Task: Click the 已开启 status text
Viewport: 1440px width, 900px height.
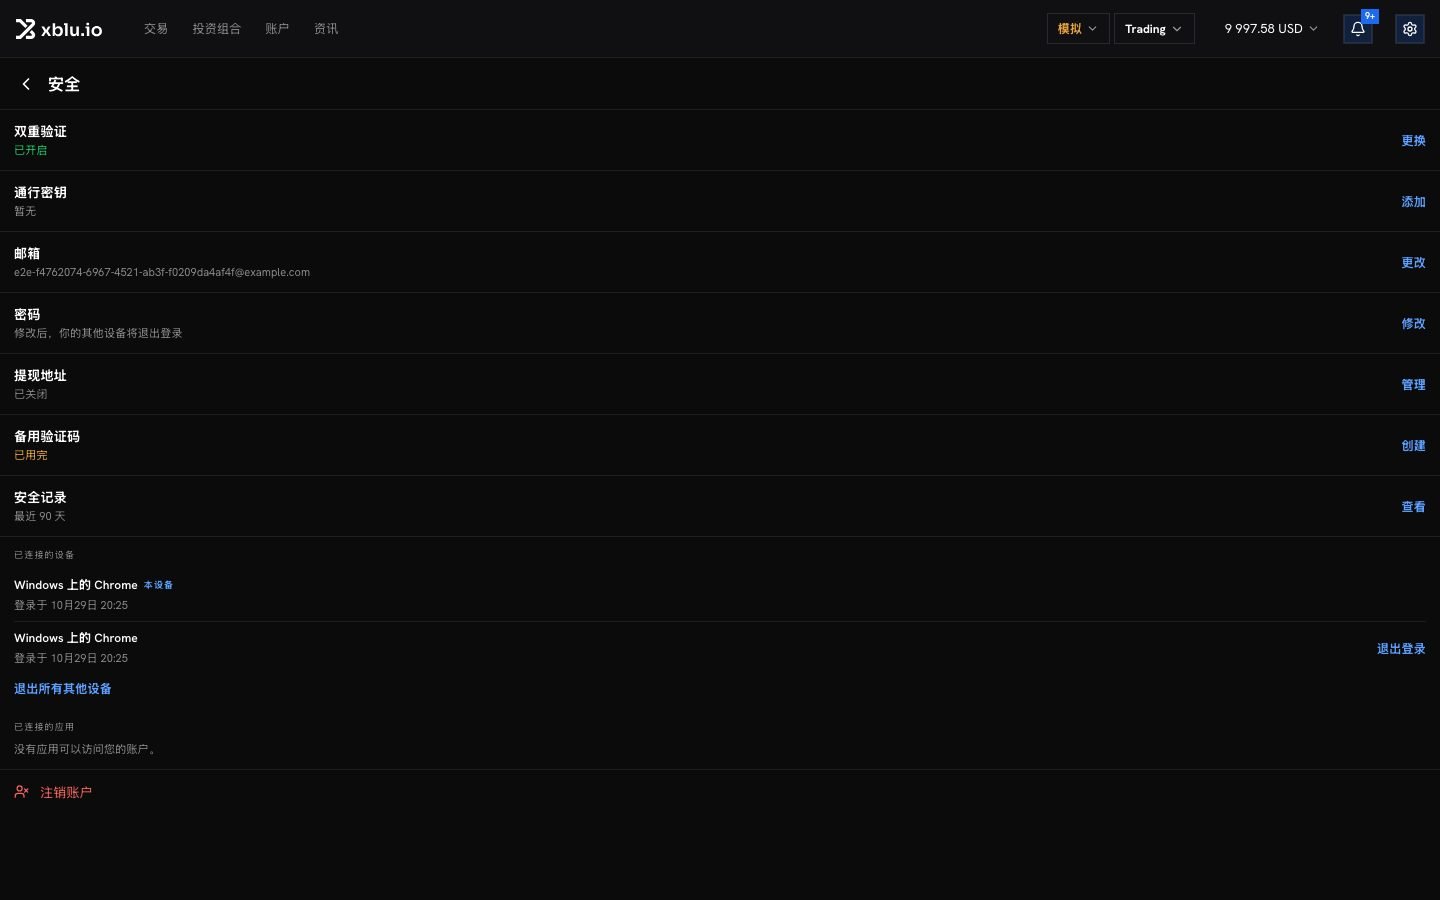Action: pos(30,150)
